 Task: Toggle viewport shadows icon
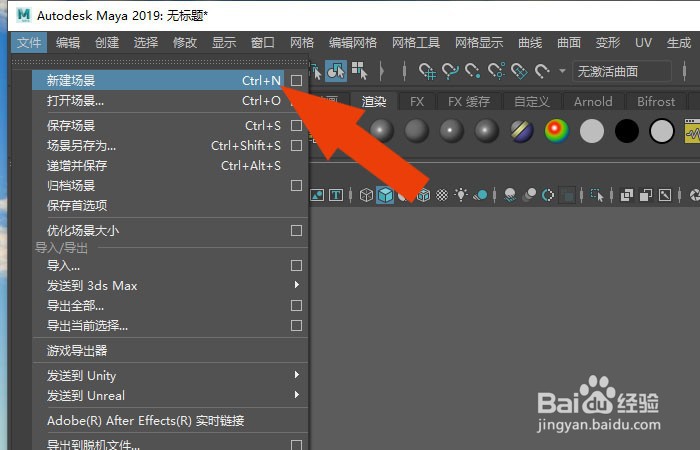[x=480, y=195]
